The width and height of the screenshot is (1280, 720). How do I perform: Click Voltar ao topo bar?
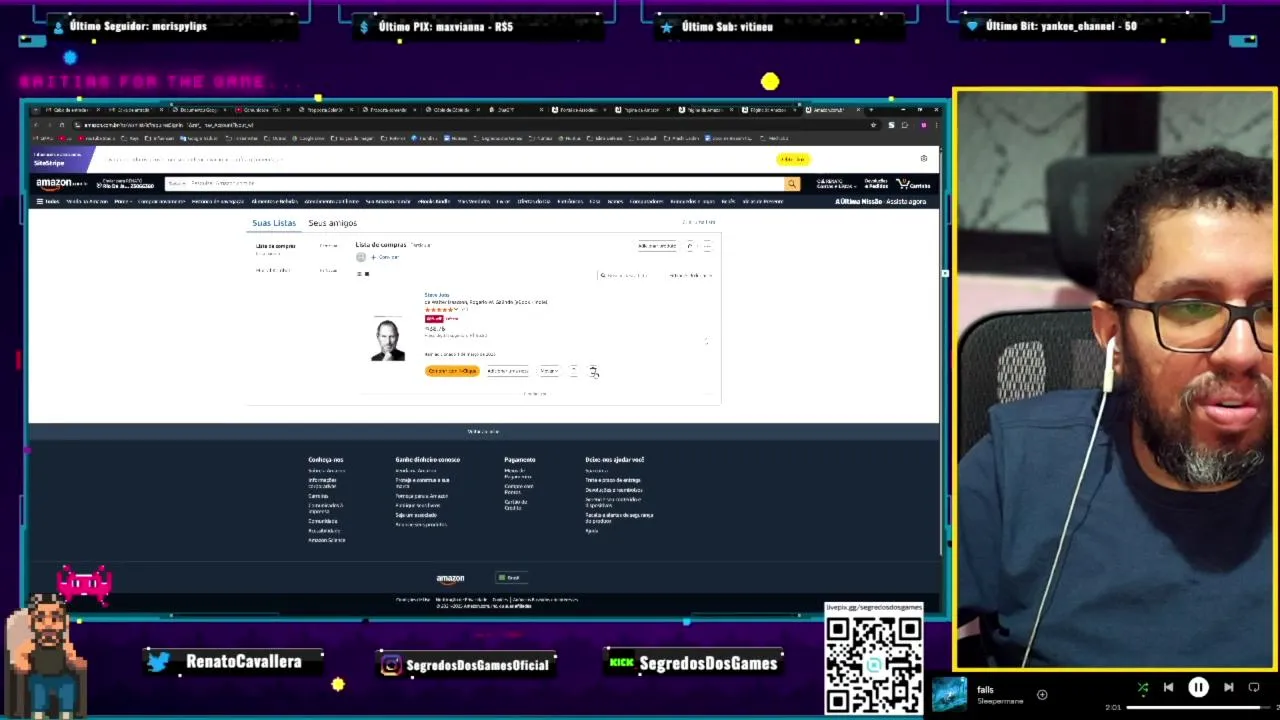pos(483,431)
